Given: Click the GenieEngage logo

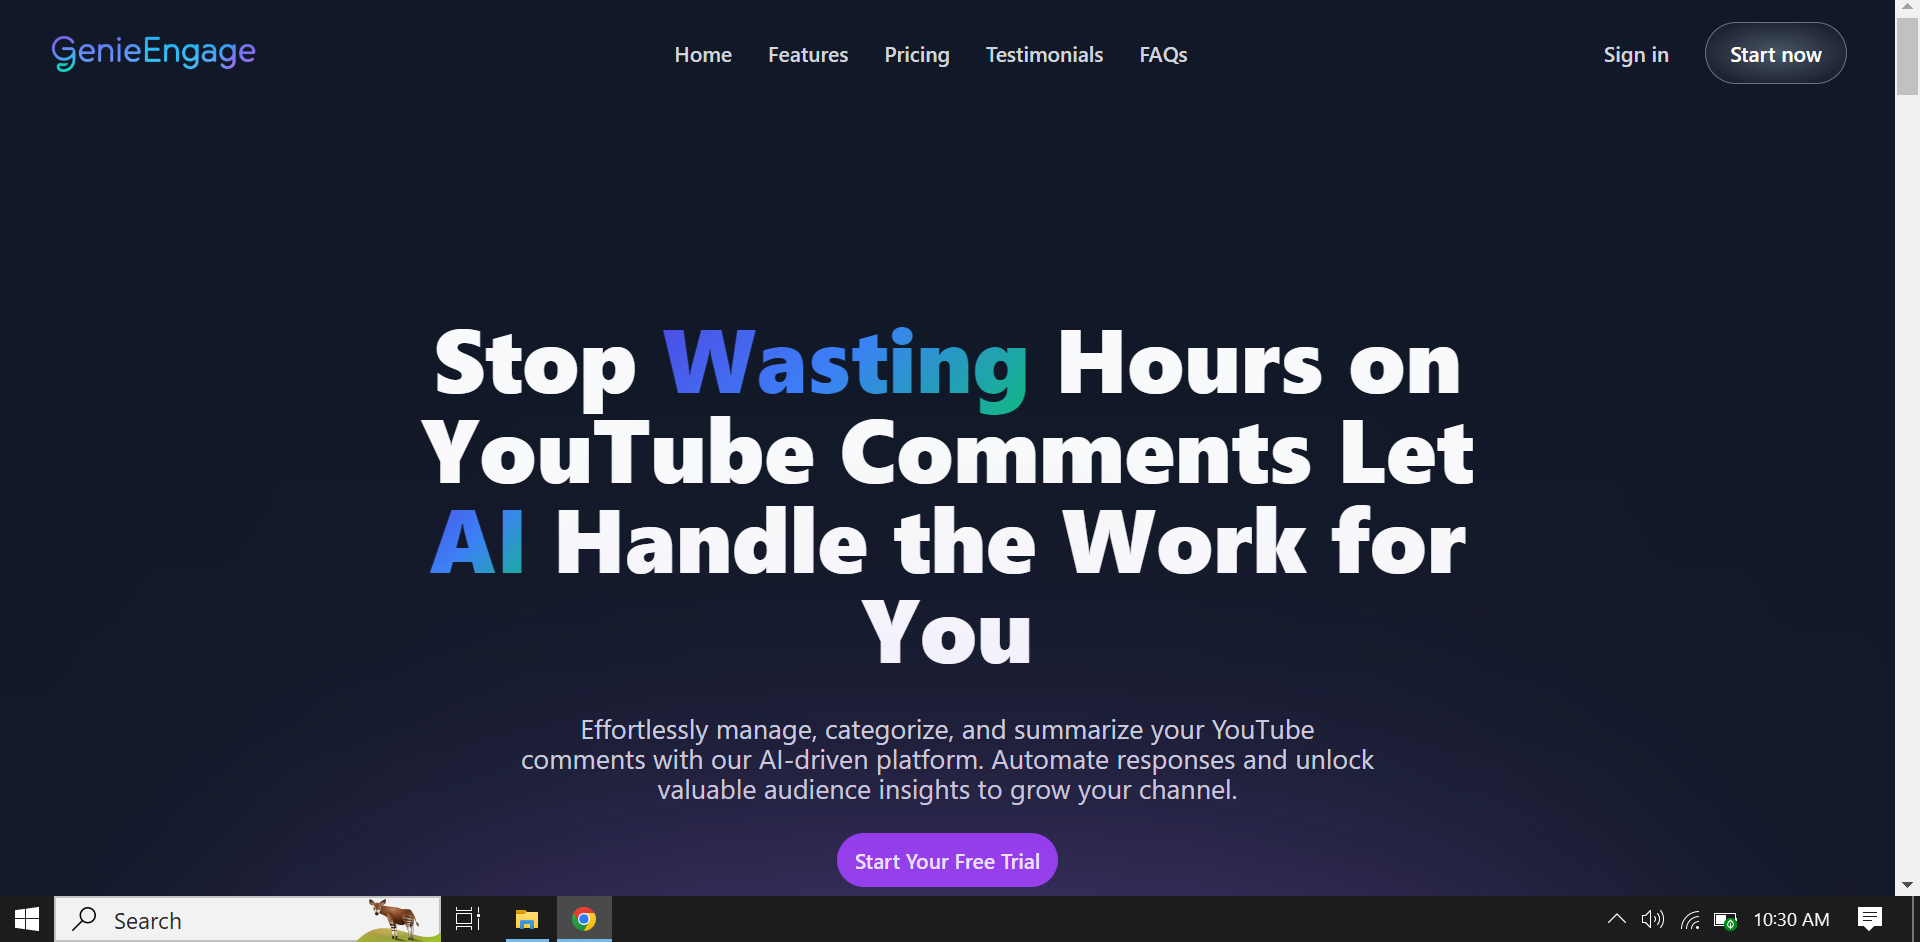Looking at the screenshot, I should [x=153, y=52].
